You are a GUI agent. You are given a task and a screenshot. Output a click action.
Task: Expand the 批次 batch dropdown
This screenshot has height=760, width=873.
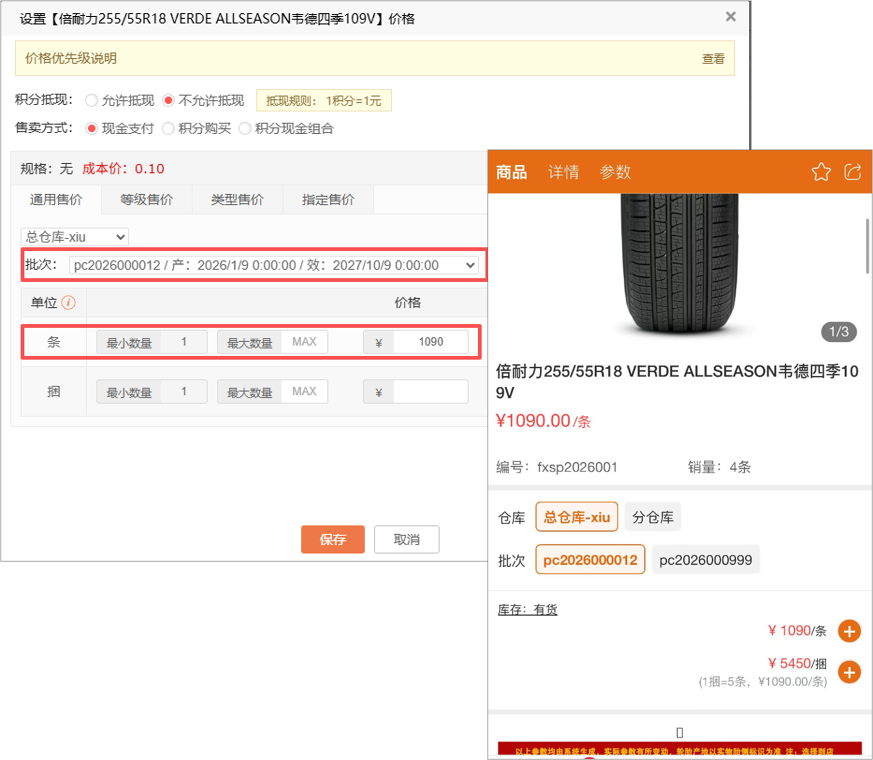pyautogui.click(x=467, y=264)
